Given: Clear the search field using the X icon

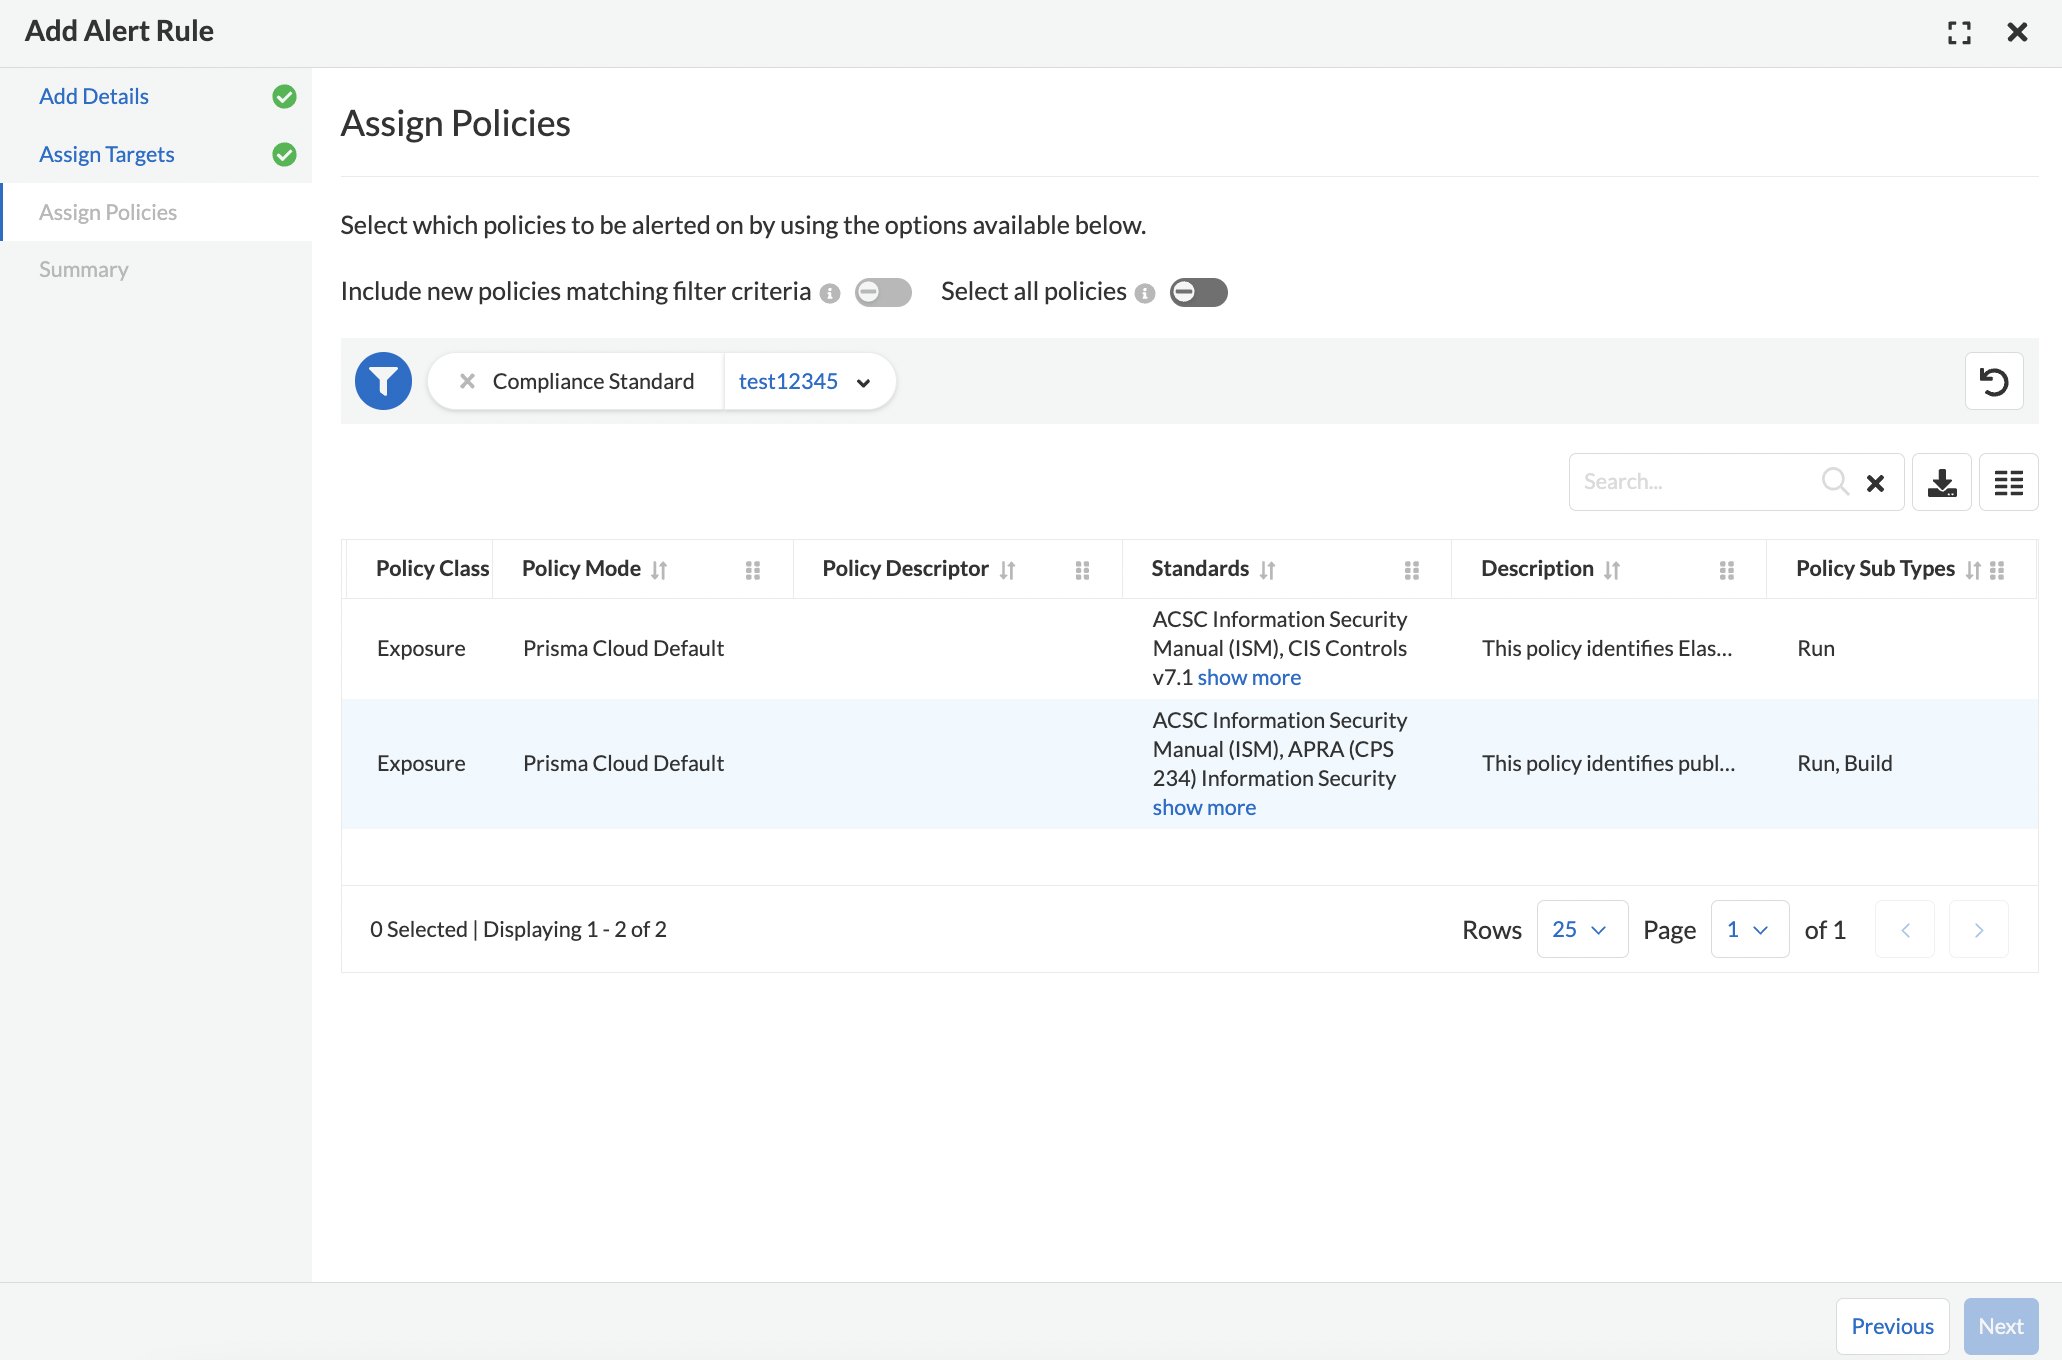Looking at the screenshot, I should [x=1875, y=482].
